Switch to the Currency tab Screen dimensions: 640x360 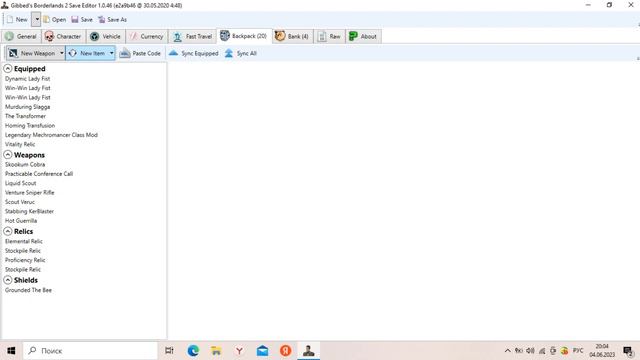146,36
